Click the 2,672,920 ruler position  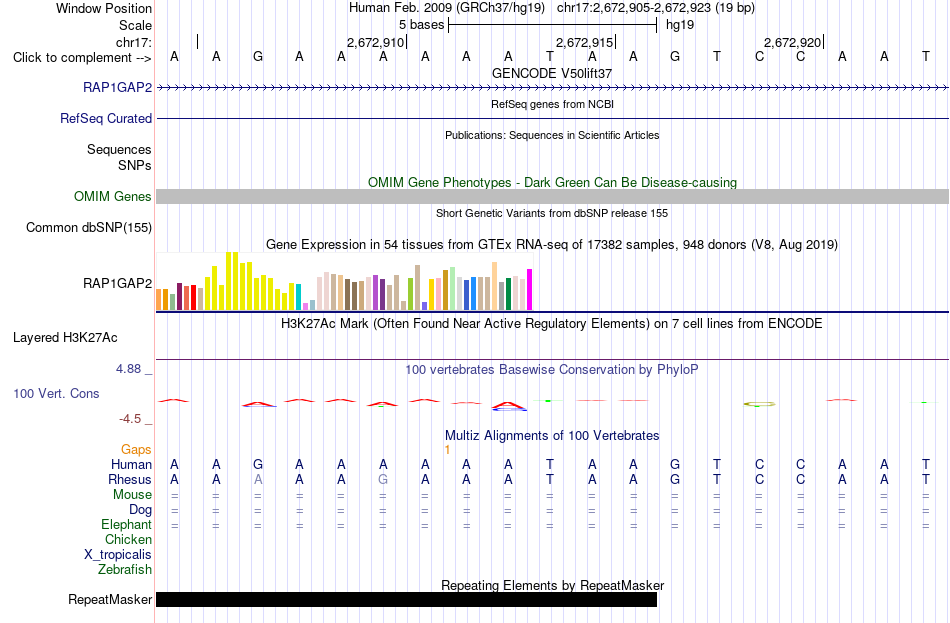click(x=792, y=42)
